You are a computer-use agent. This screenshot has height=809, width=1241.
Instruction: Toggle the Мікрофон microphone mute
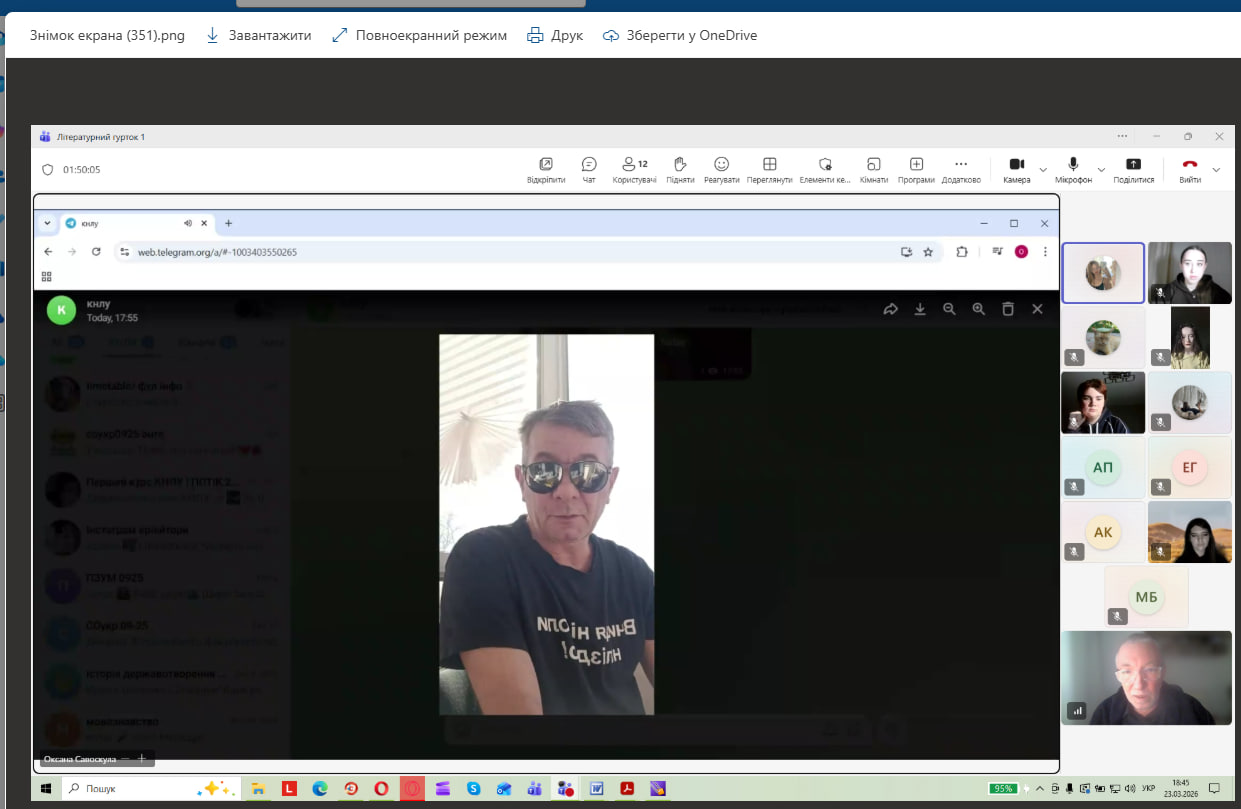[x=1073, y=165]
